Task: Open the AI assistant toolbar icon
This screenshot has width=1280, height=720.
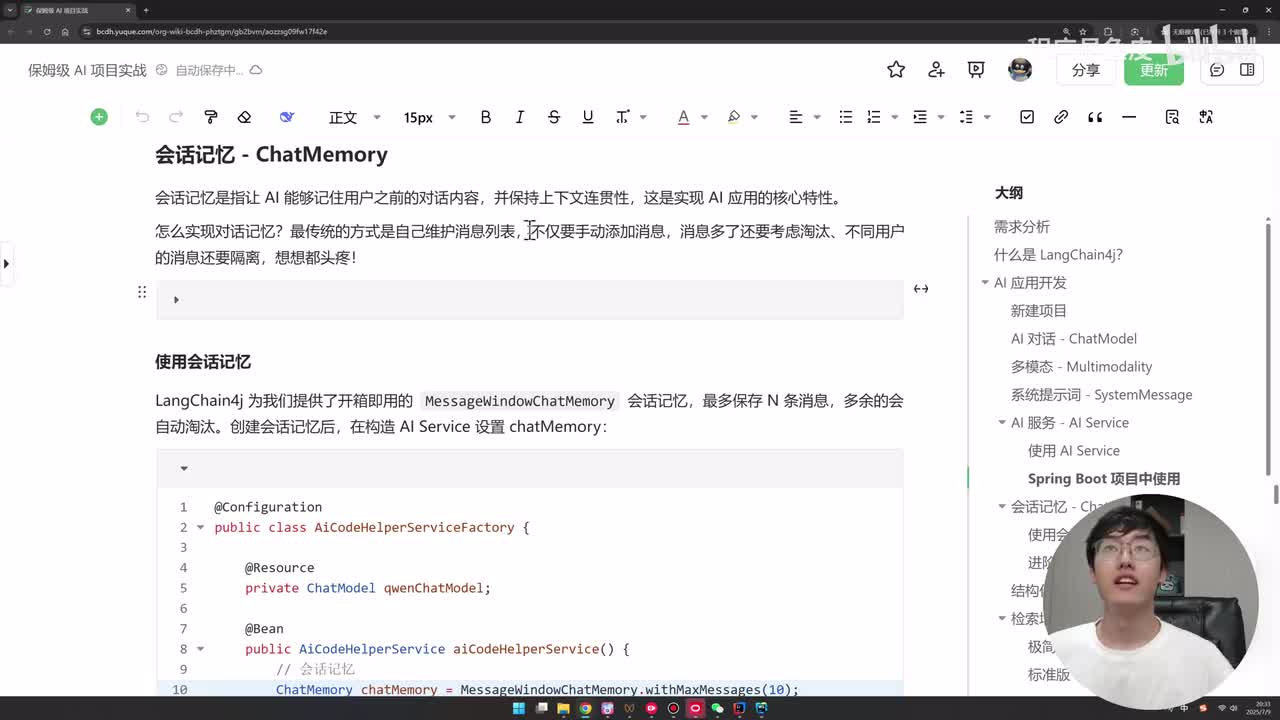Action: 287,117
